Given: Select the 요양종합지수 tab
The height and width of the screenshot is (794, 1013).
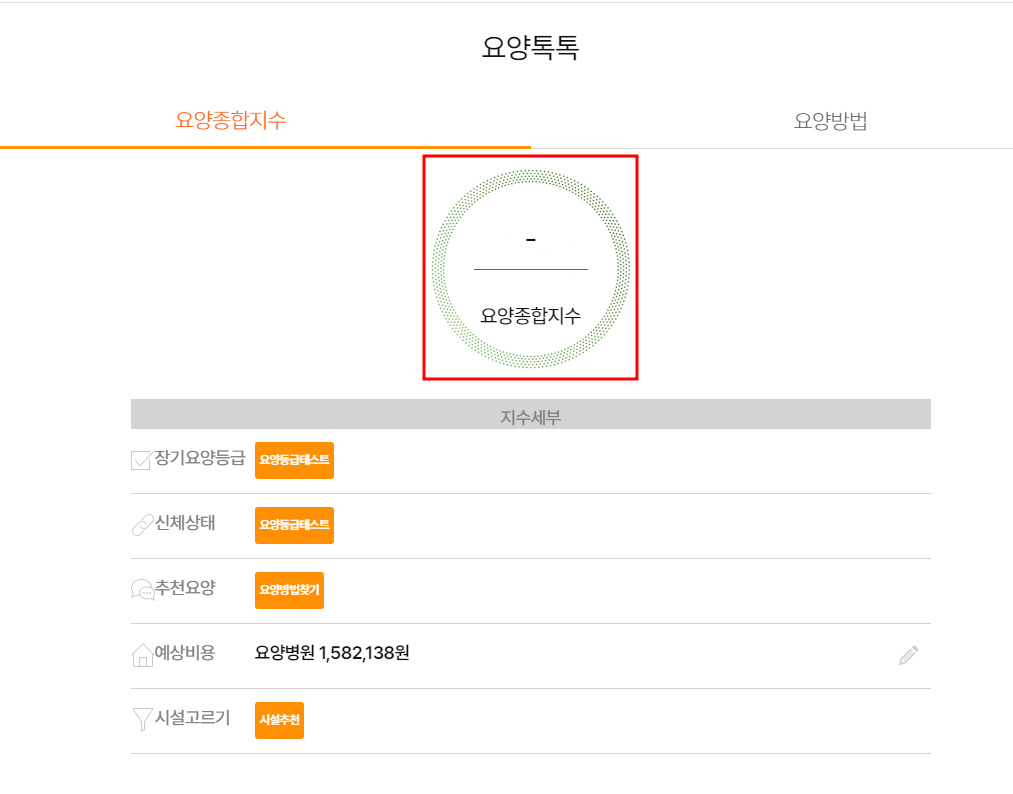Looking at the screenshot, I should coord(231,120).
